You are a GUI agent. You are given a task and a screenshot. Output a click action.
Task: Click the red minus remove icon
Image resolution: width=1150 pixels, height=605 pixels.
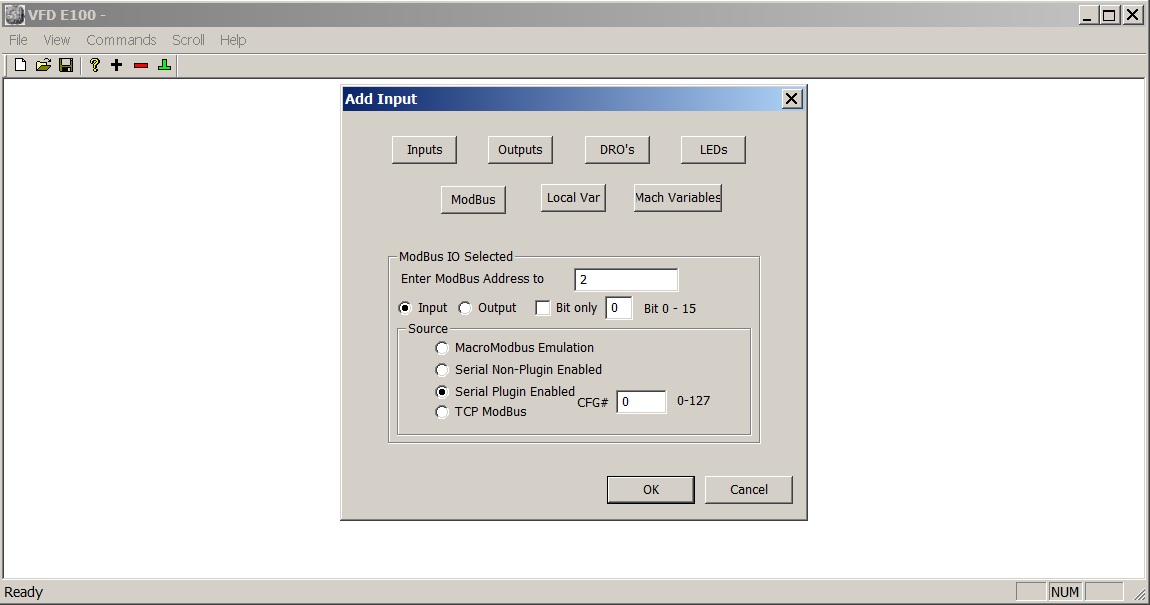click(141, 65)
